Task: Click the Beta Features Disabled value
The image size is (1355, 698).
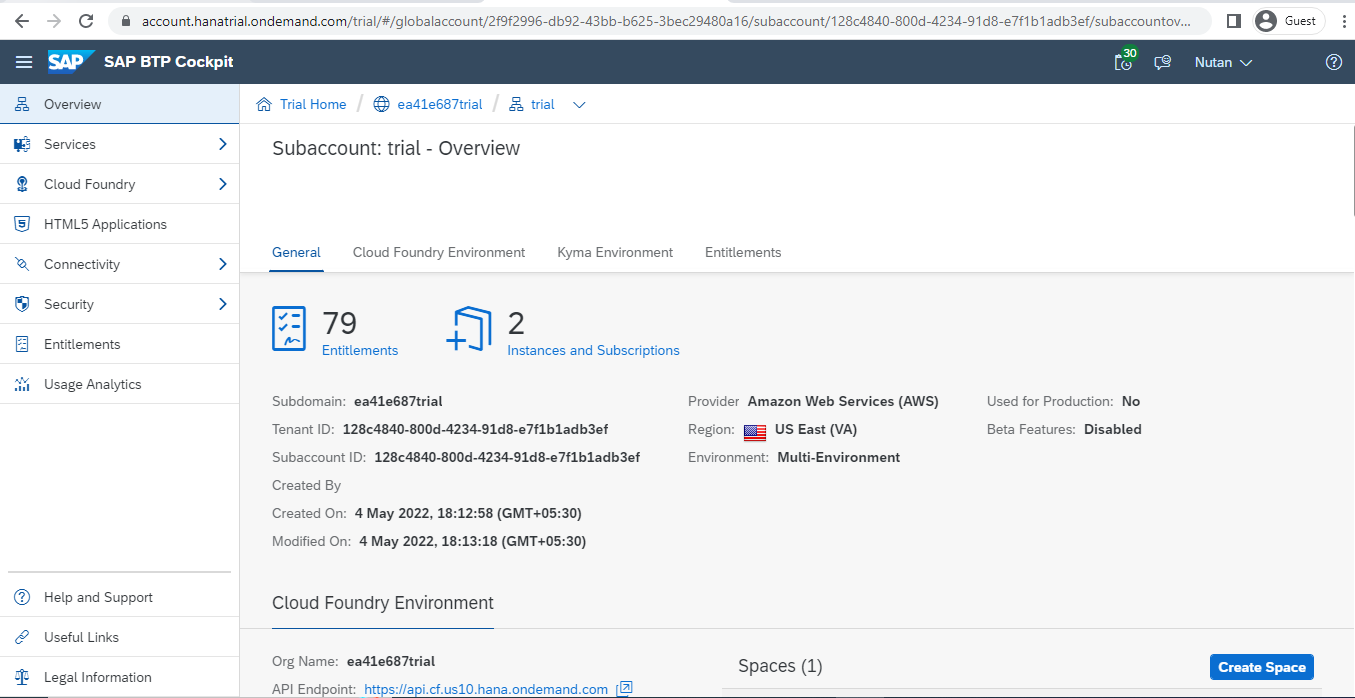Action: pyautogui.click(x=1113, y=429)
